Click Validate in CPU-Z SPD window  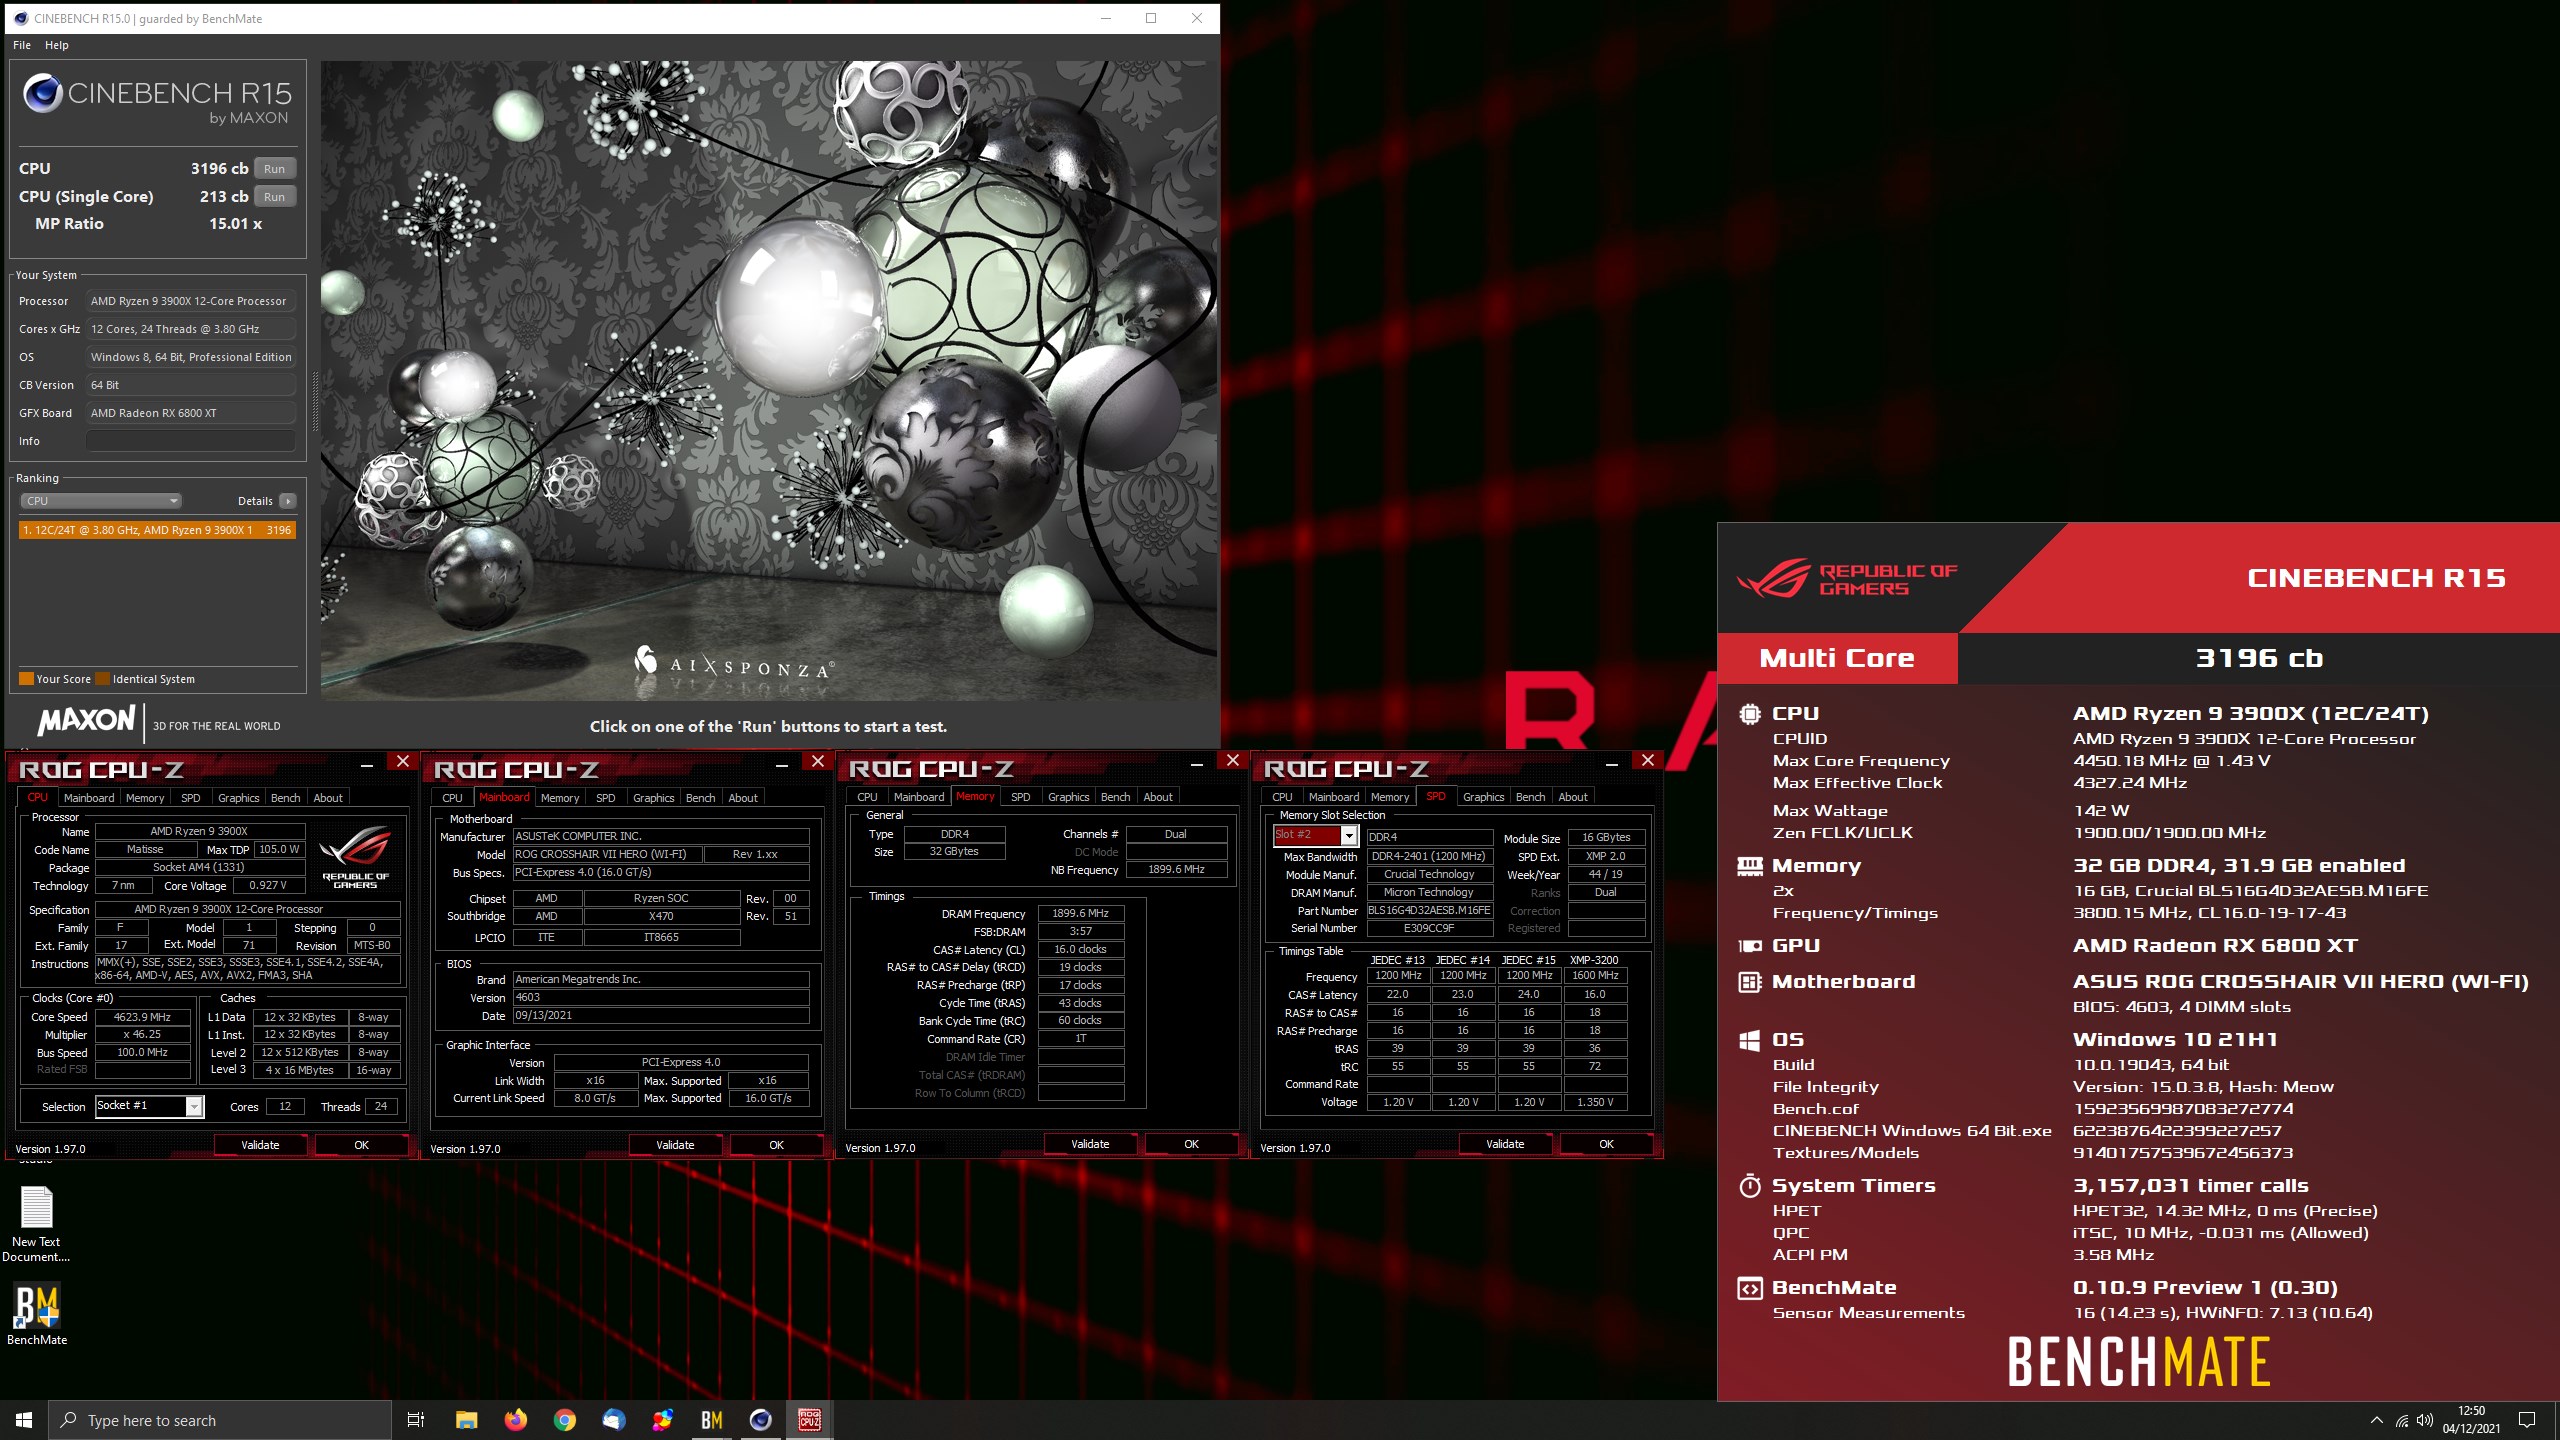coord(1505,1144)
